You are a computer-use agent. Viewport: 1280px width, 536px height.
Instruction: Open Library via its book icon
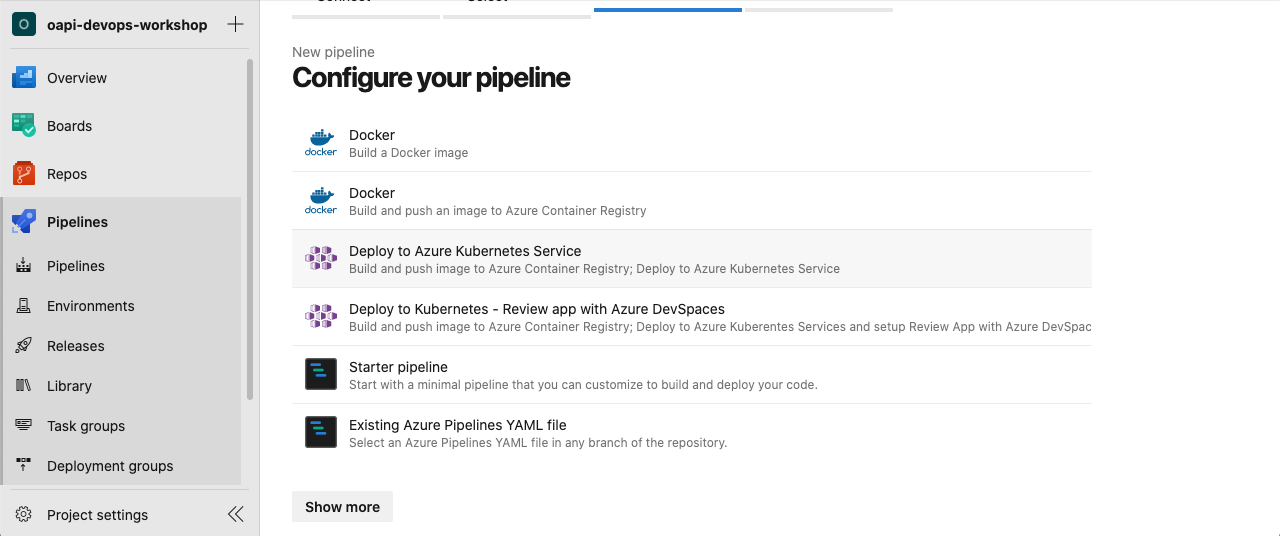(x=24, y=386)
